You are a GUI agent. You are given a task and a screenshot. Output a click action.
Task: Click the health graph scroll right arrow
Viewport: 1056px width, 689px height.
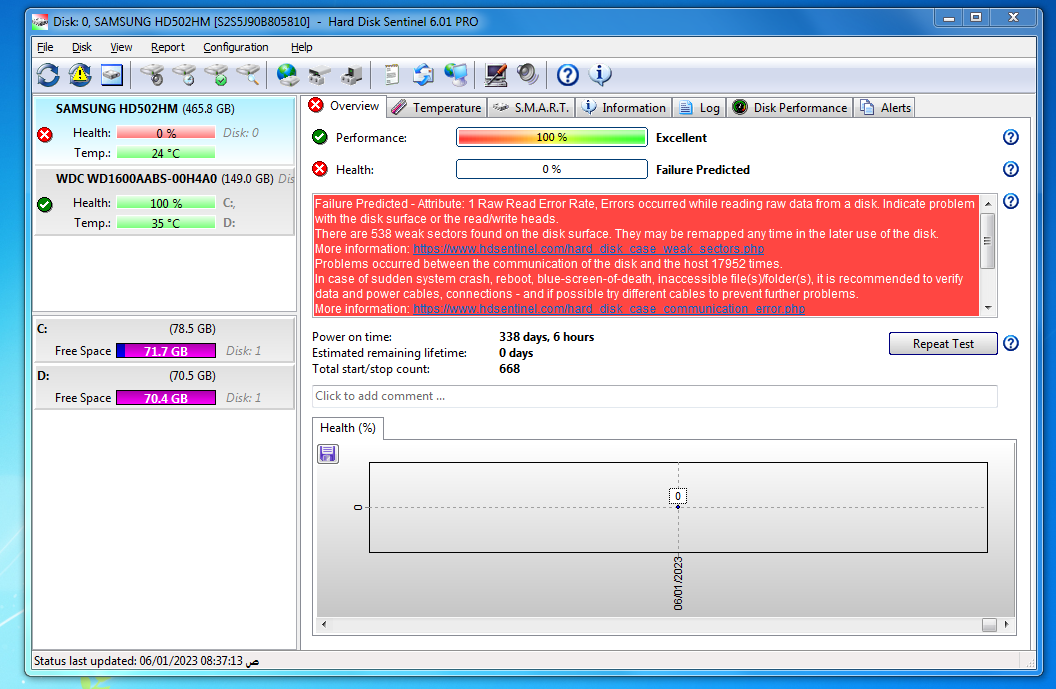(1007, 624)
